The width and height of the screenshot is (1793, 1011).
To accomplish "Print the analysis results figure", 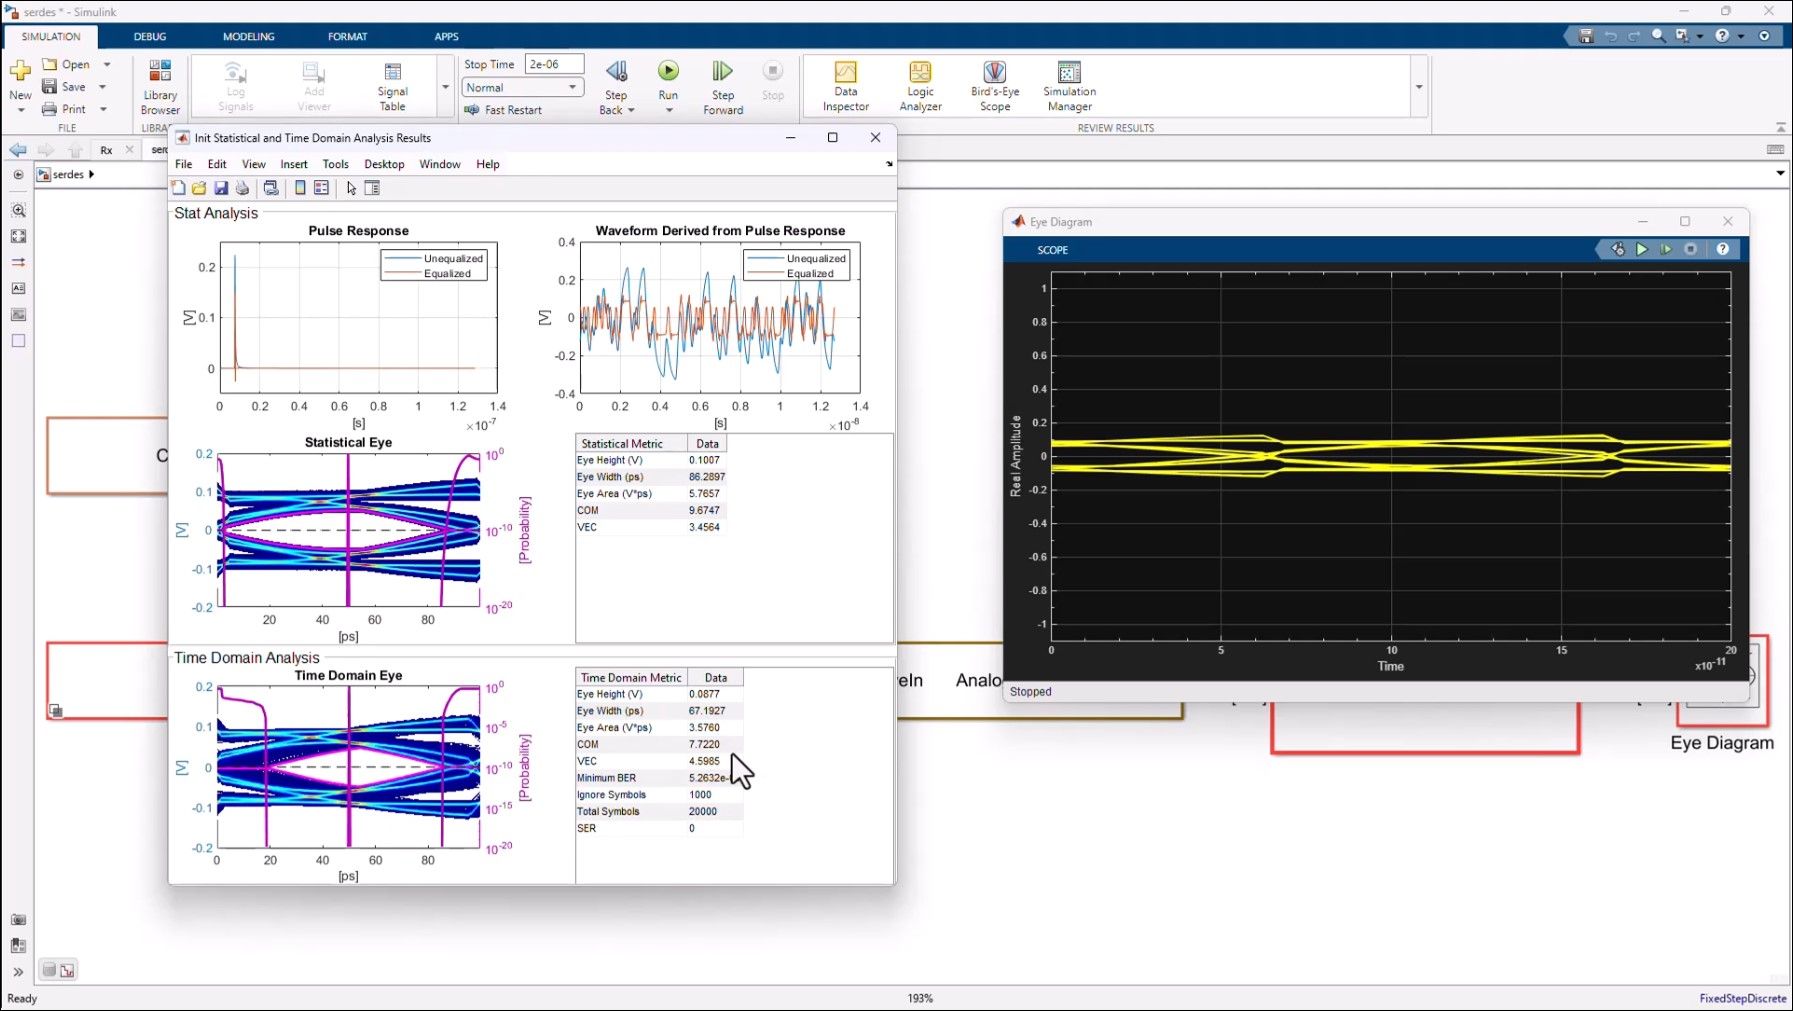I will coord(243,187).
